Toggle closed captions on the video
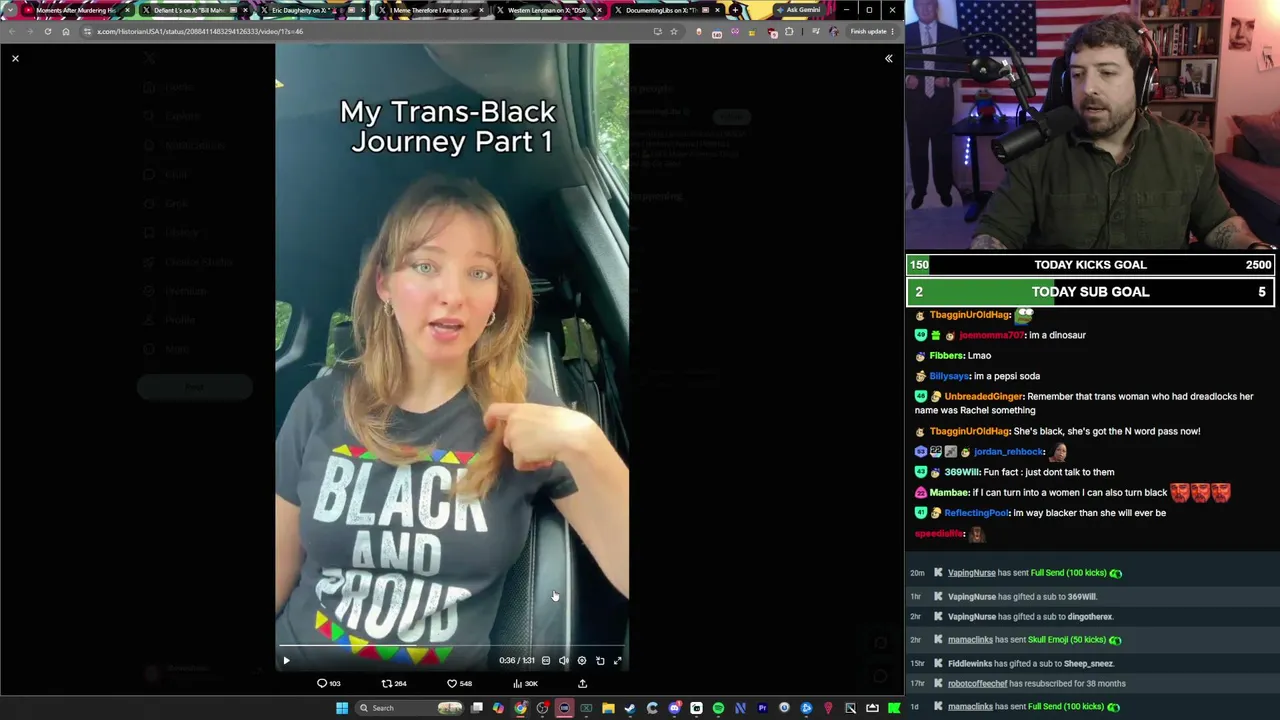The image size is (1280, 720). coord(546,660)
